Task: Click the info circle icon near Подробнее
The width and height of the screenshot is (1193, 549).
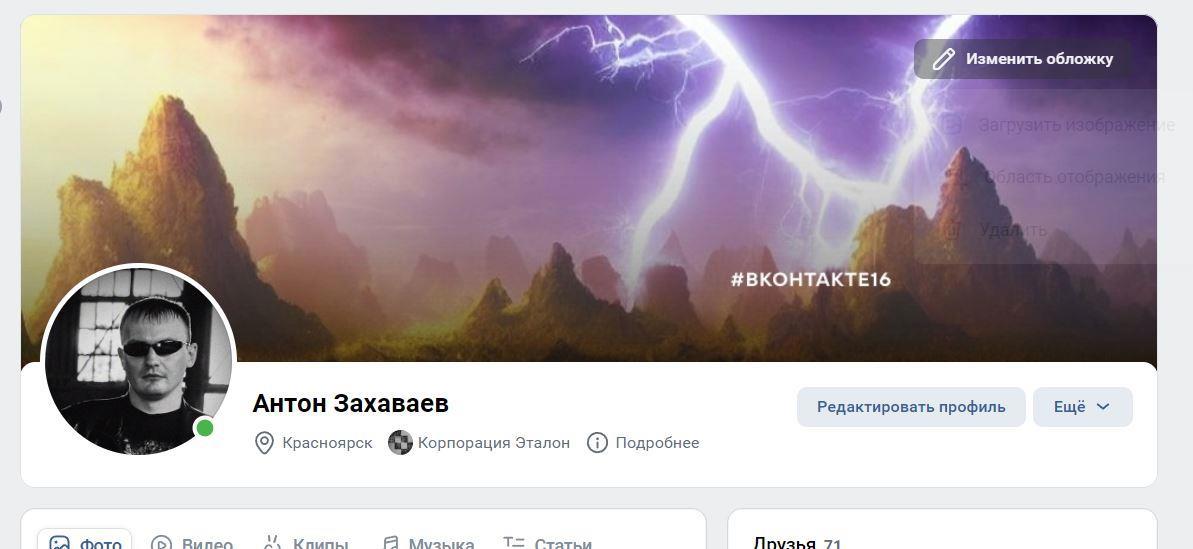Action: click(x=597, y=443)
